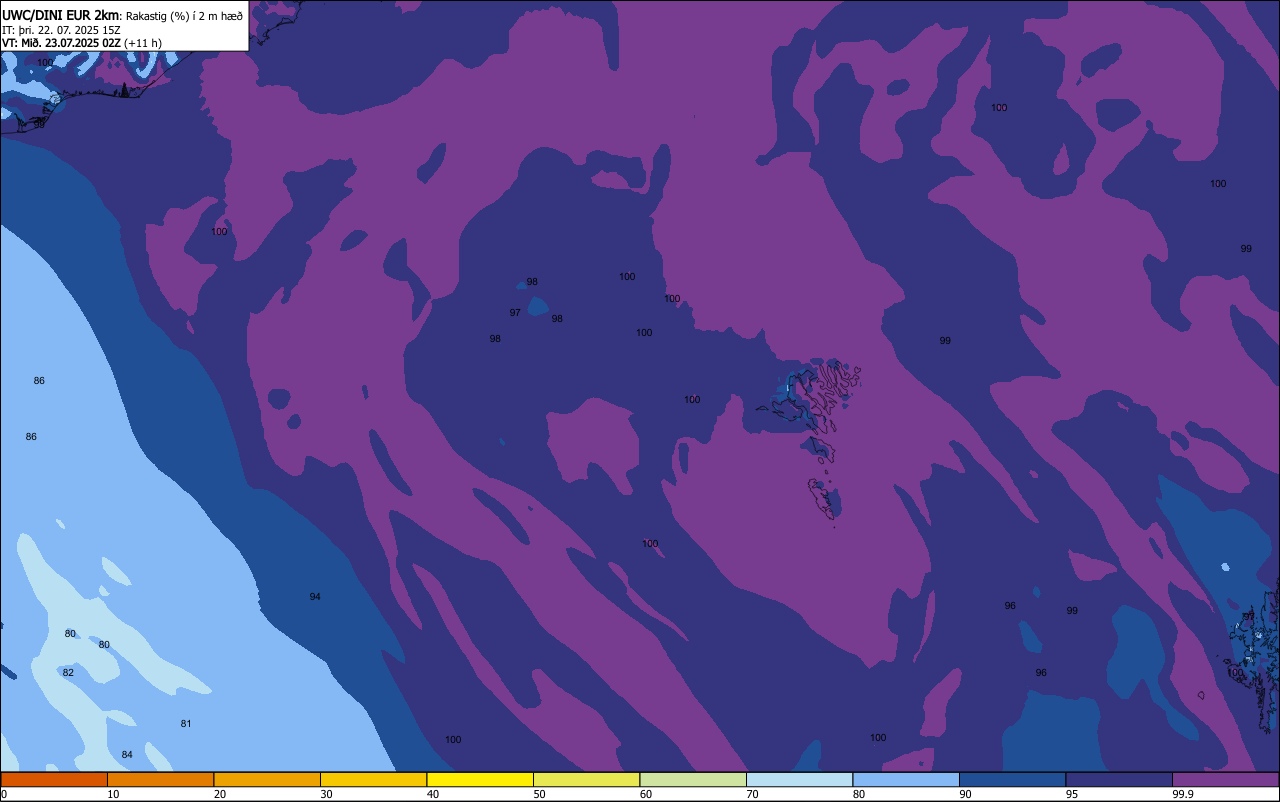Click the map value label '84'
The image size is (1280, 802).
point(127,755)
